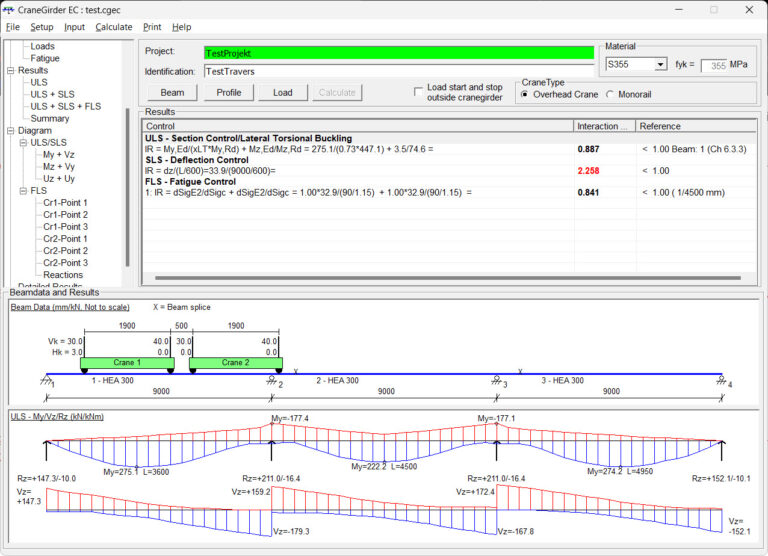
Task: Select the Overhead Crane radio button
Action: point(525,94)
